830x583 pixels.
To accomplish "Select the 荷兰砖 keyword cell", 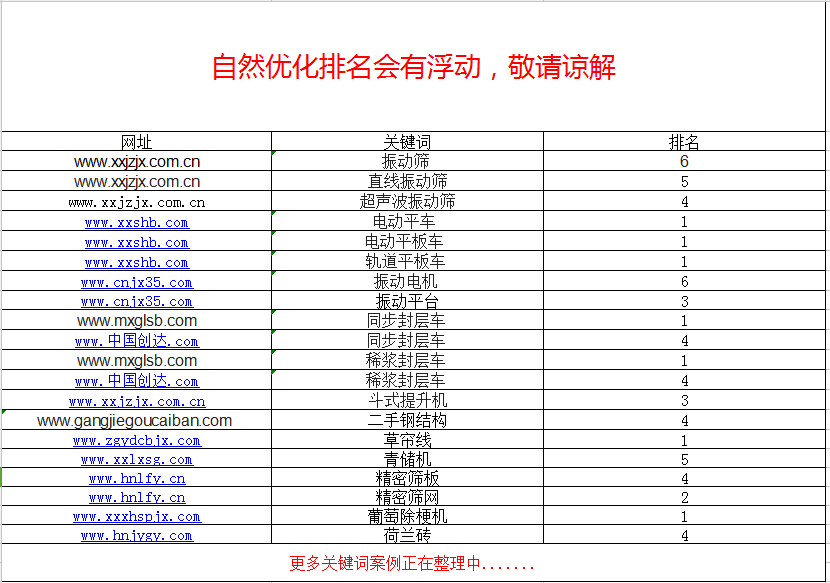I will coord(407,536).
